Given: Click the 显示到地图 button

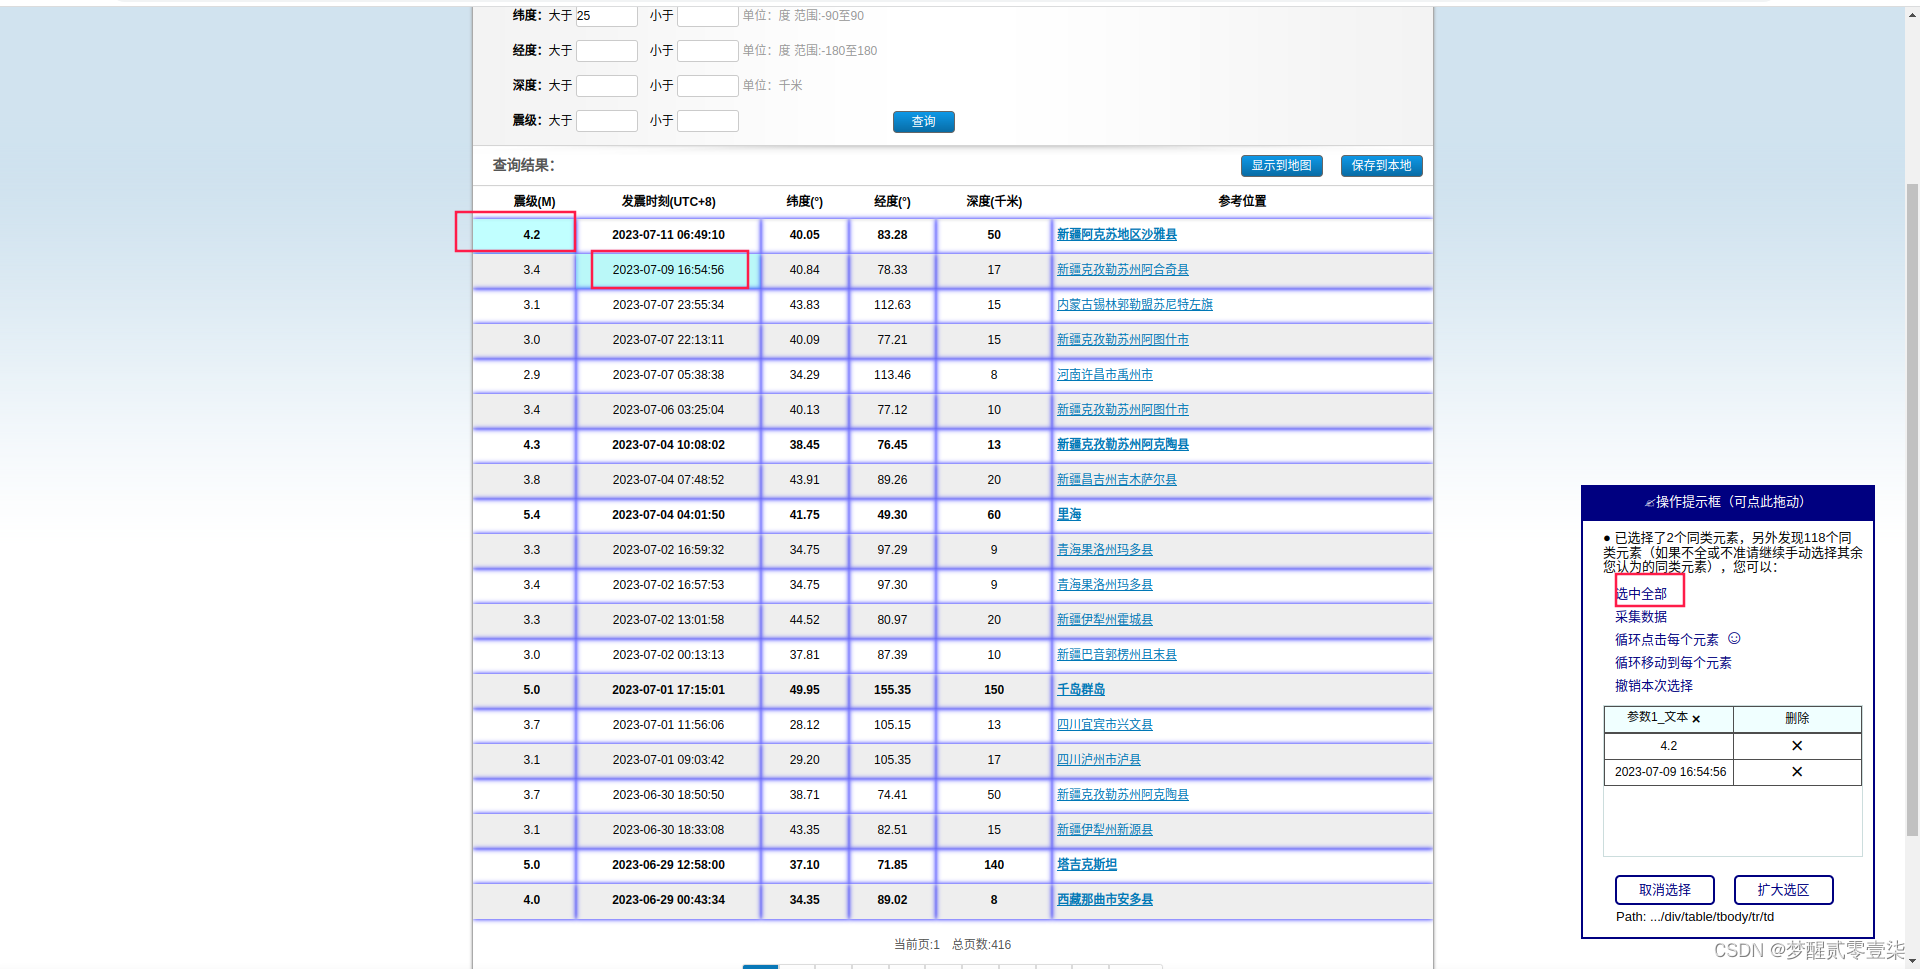Looking at the screenshot, I should point(1281,166).
